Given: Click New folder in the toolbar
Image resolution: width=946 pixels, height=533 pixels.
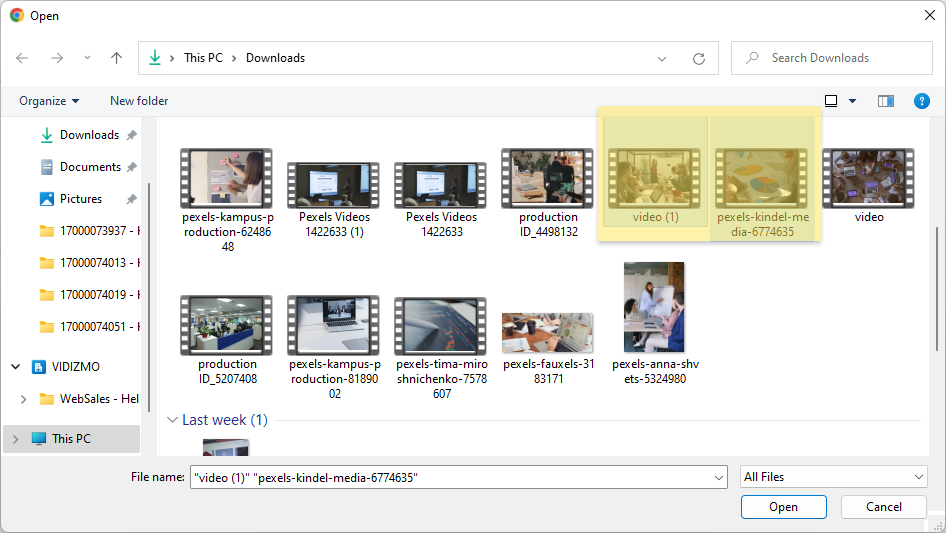Looking at the screenshot, I should click(139, 101).
